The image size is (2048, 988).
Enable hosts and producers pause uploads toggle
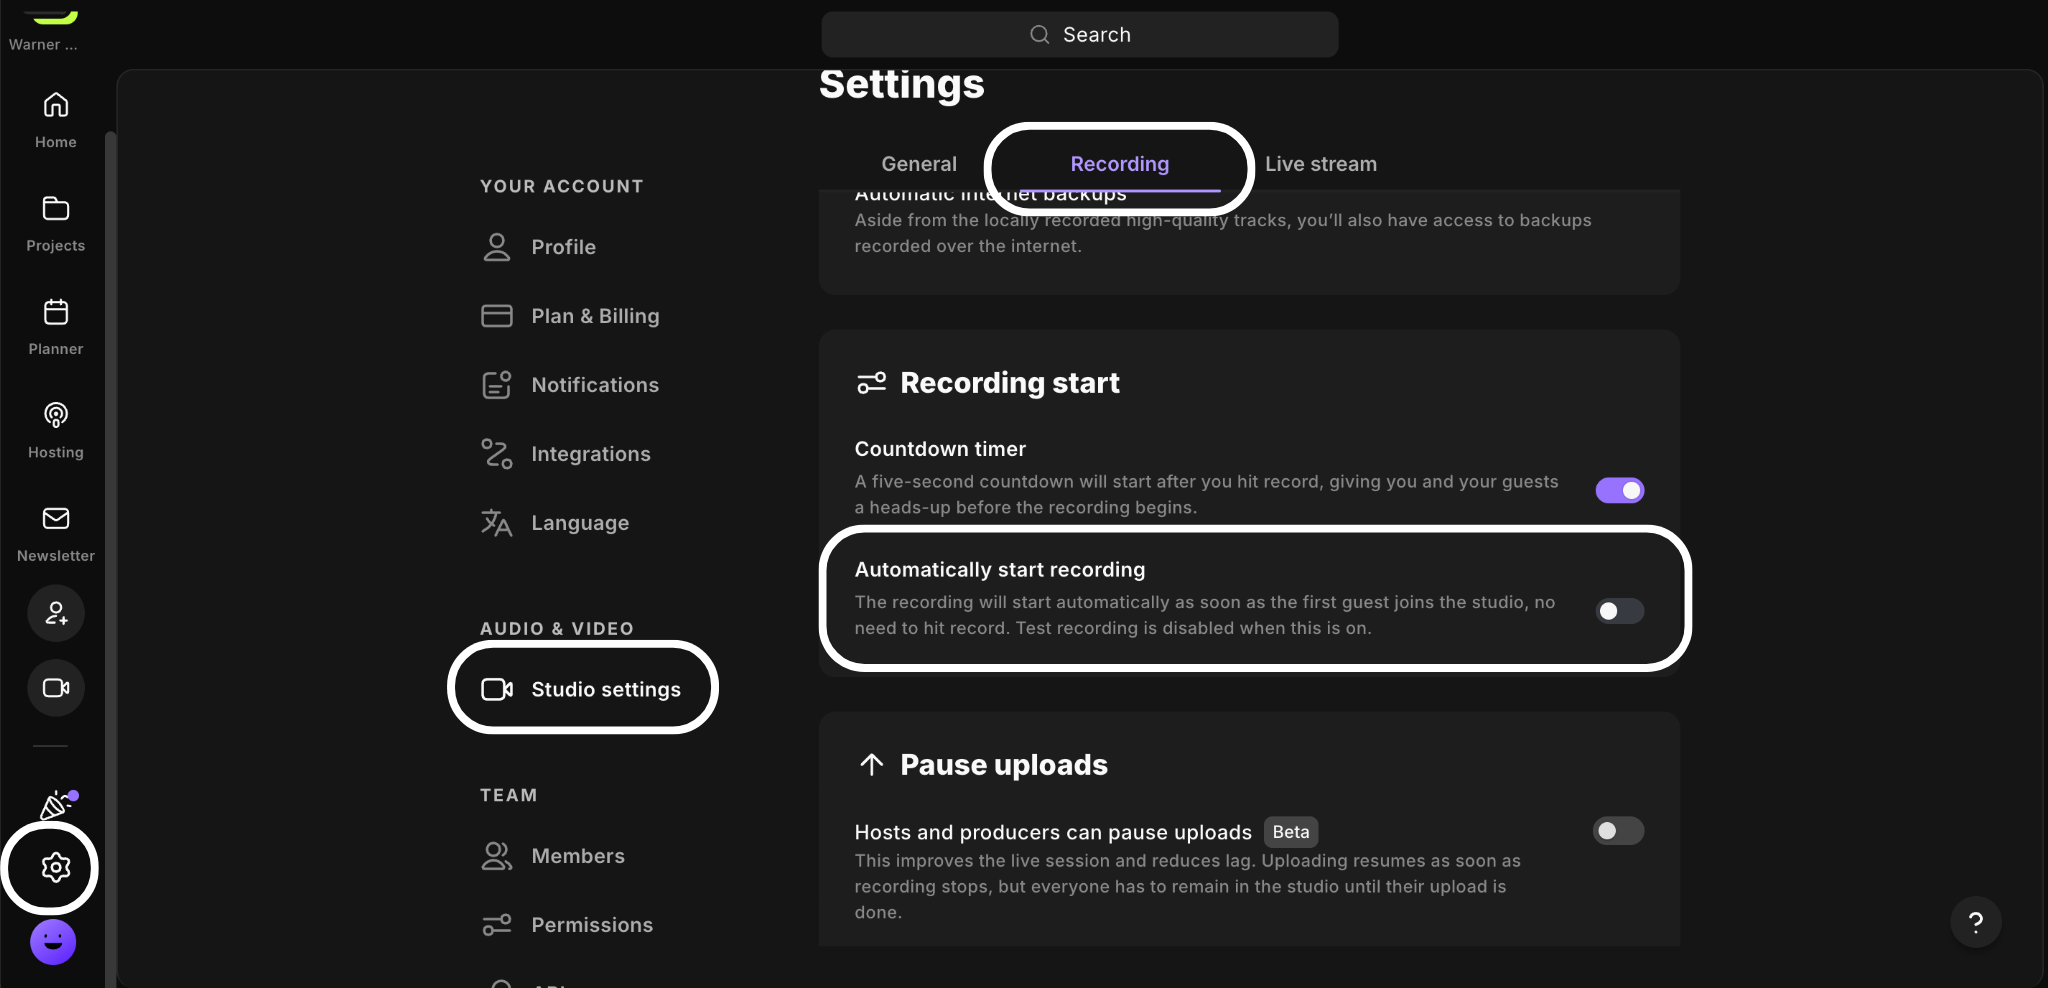click(x=1619, y=831)
